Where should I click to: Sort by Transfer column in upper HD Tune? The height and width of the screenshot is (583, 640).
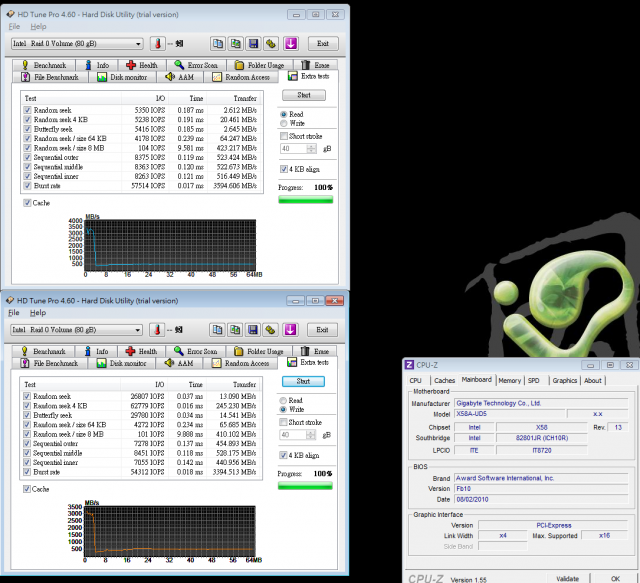click(233, 98)
